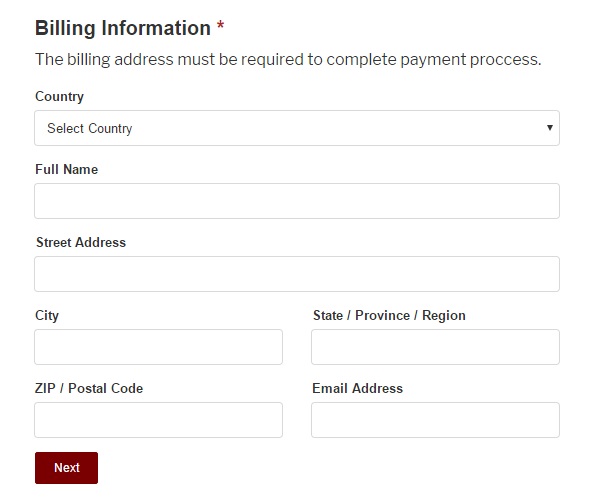Click the Country field label
This screenshot has height=502, width=590.
click(x=59, y=97)
